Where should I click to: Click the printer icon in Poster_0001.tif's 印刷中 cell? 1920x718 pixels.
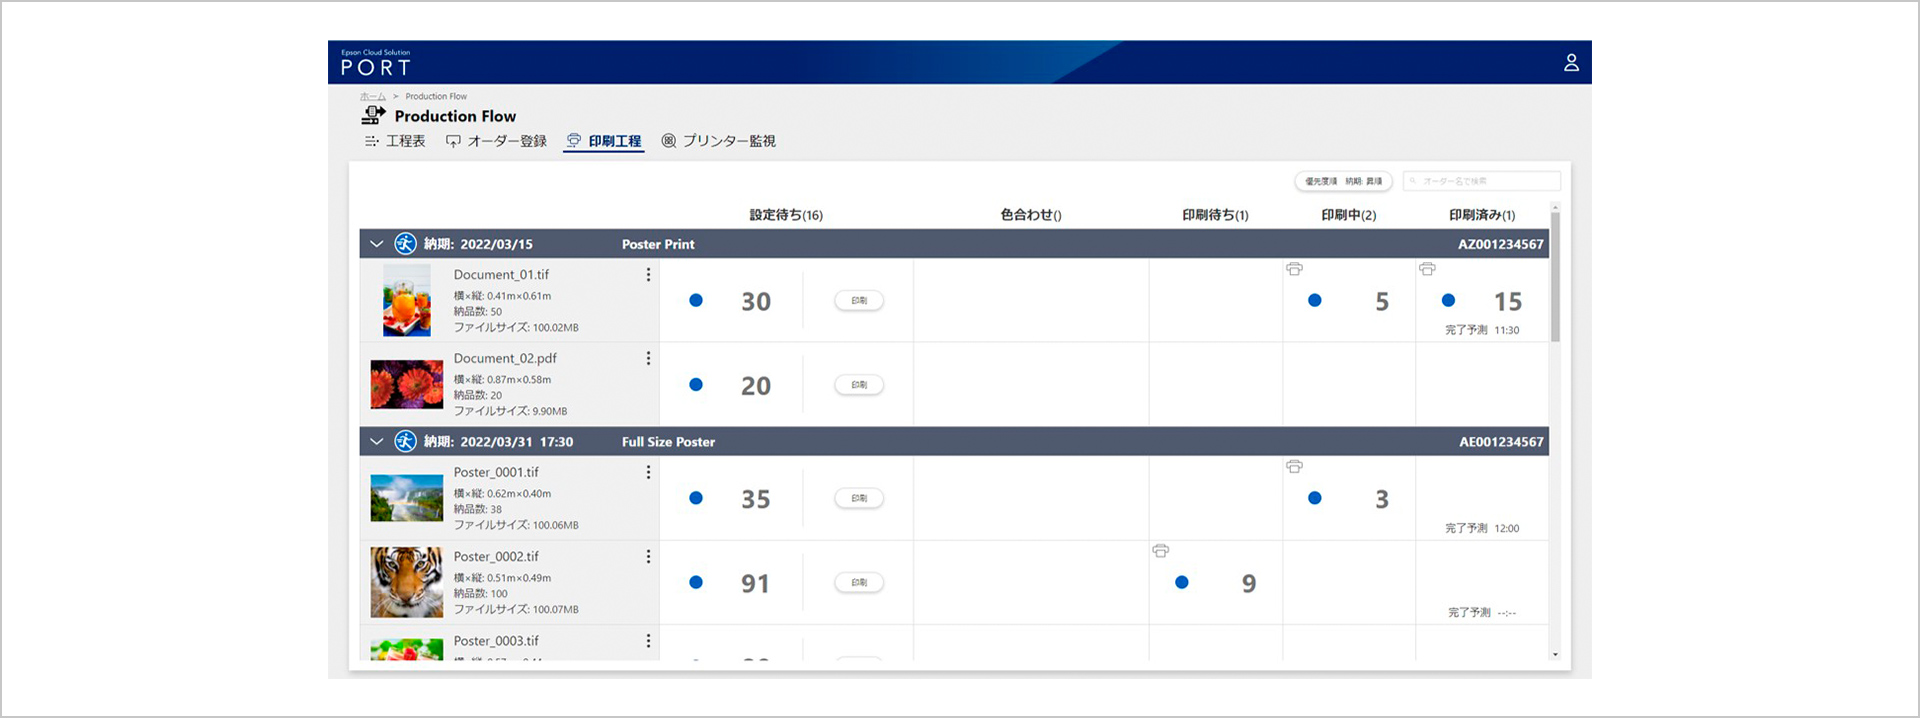(x=1294, y=467)
